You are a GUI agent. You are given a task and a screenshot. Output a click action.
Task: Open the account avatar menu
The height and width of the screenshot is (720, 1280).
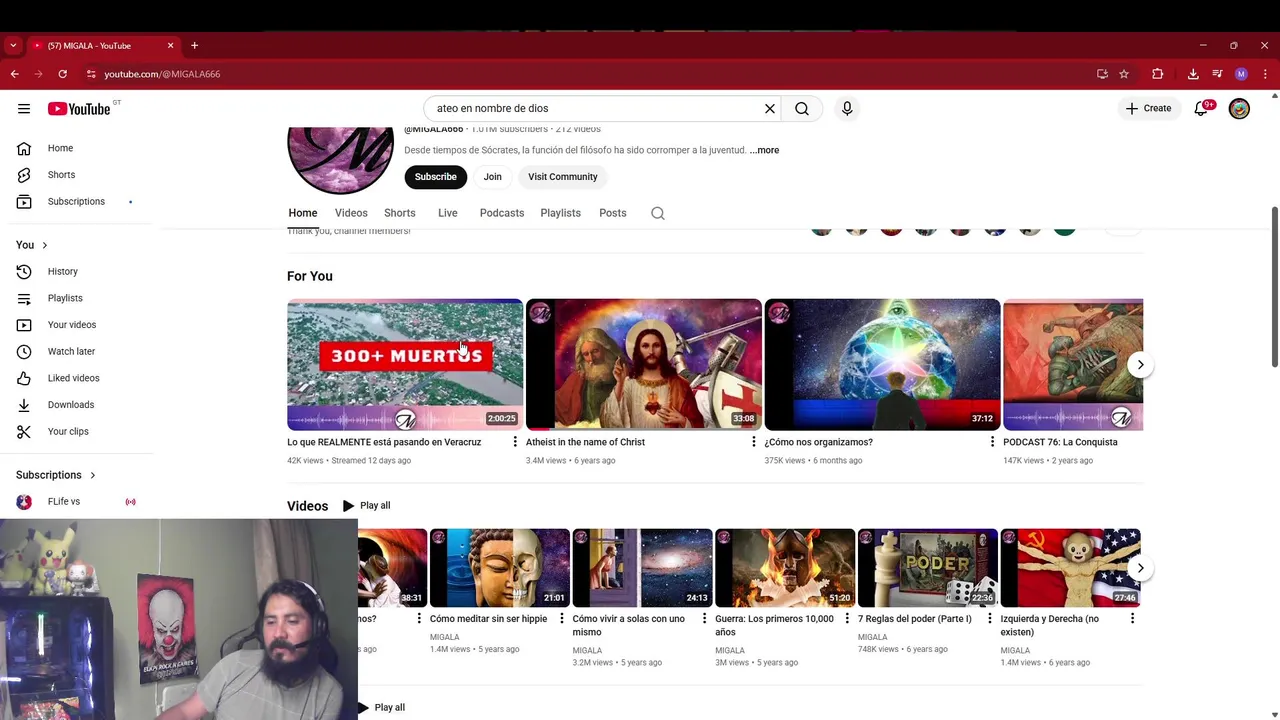1239,108
